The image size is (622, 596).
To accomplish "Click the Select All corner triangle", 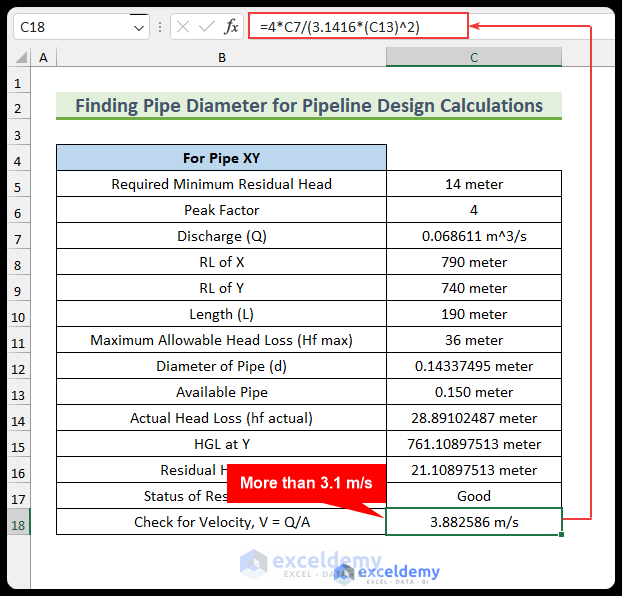I will coord(21,58).
